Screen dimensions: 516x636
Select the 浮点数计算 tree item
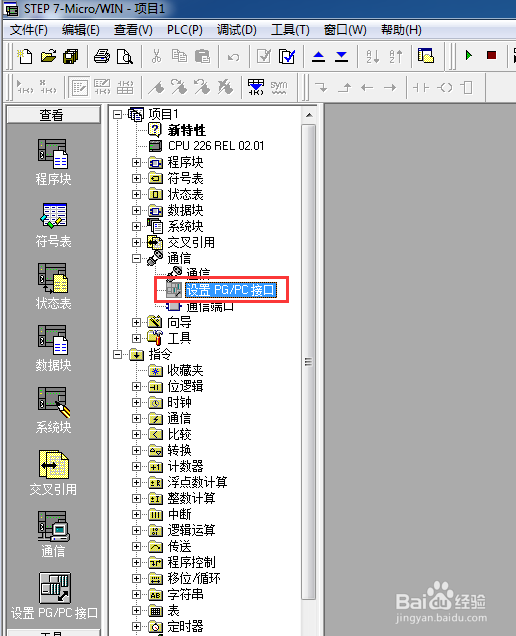coord(198,482)
